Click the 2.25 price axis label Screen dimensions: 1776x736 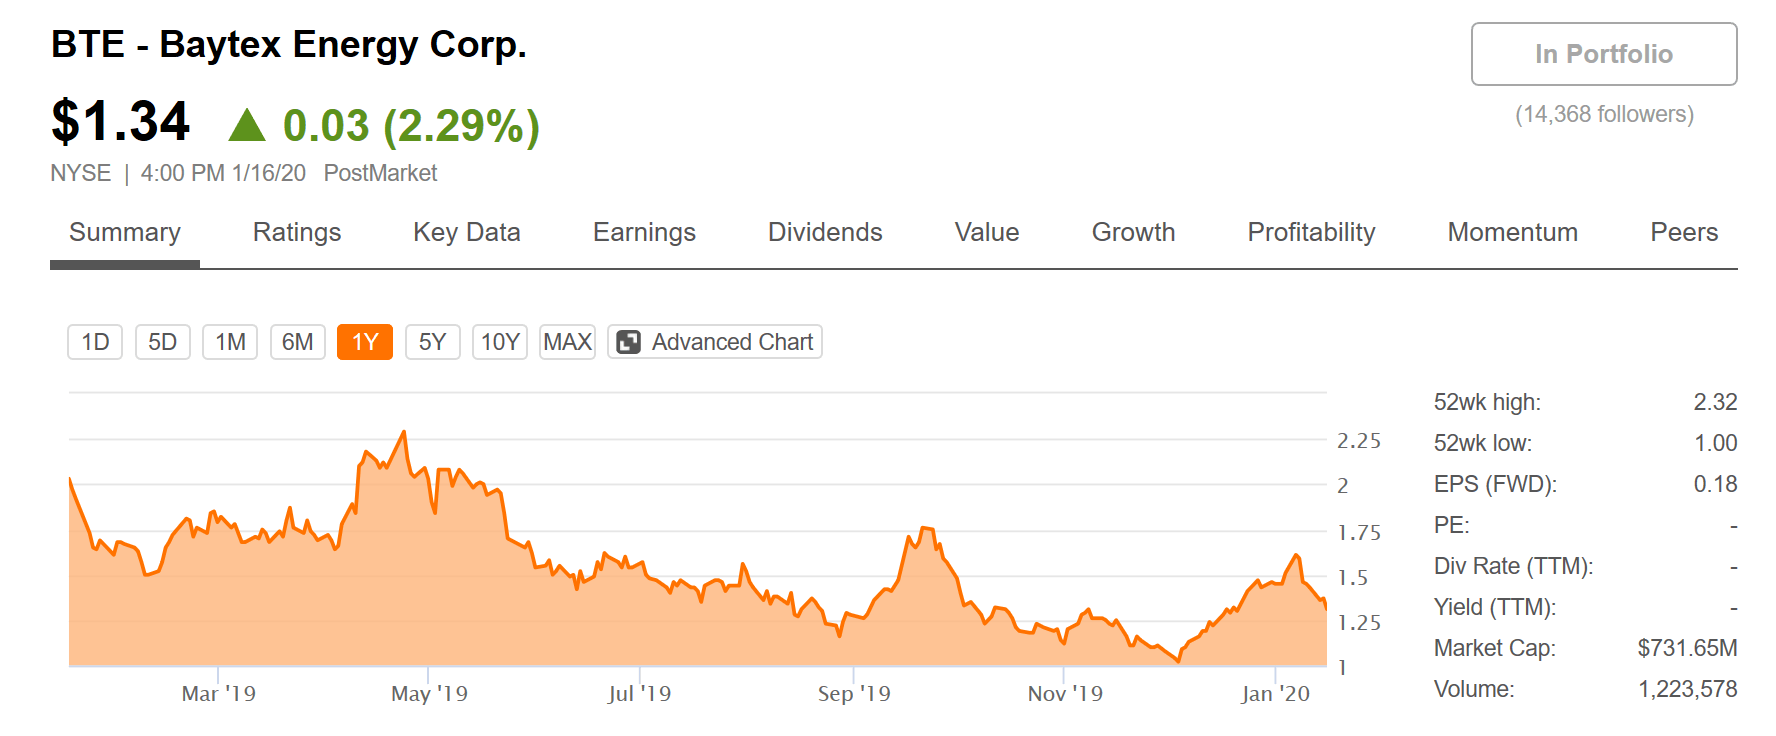(1359, 441)
